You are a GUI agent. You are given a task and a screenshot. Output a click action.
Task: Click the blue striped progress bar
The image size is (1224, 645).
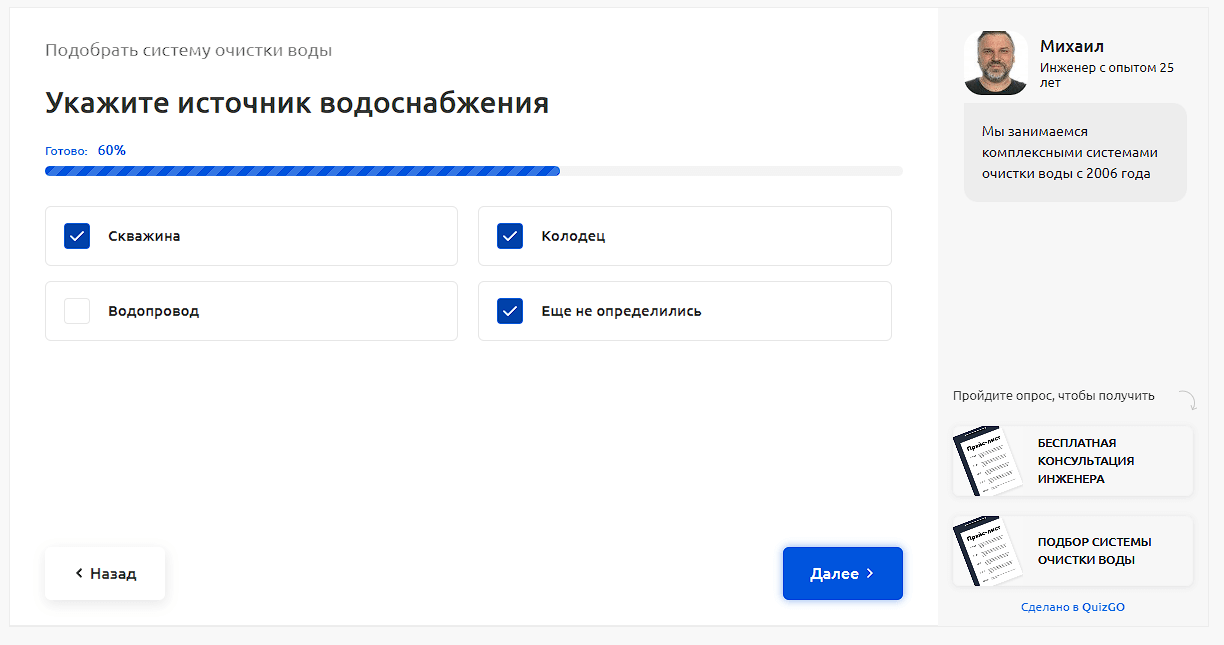pos(302,171)
